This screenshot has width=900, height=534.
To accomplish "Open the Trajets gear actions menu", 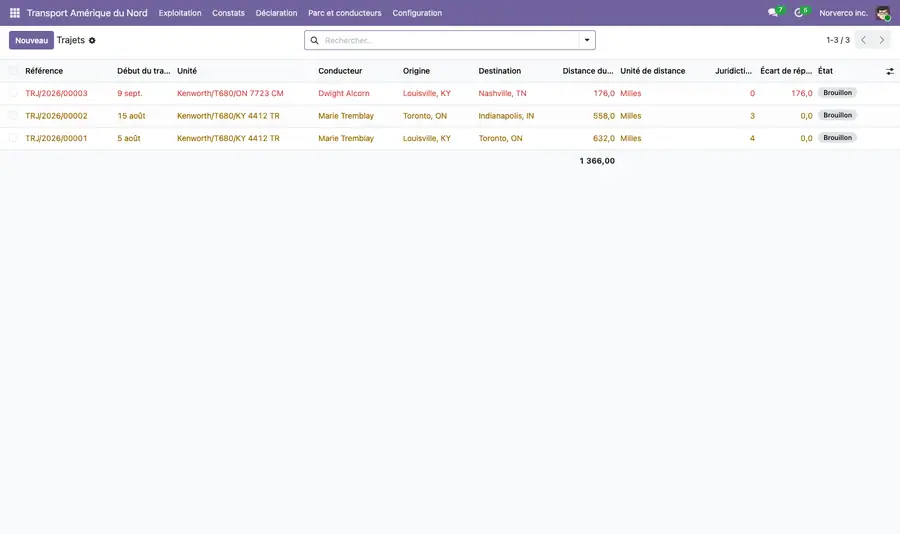I will point(92,41).
